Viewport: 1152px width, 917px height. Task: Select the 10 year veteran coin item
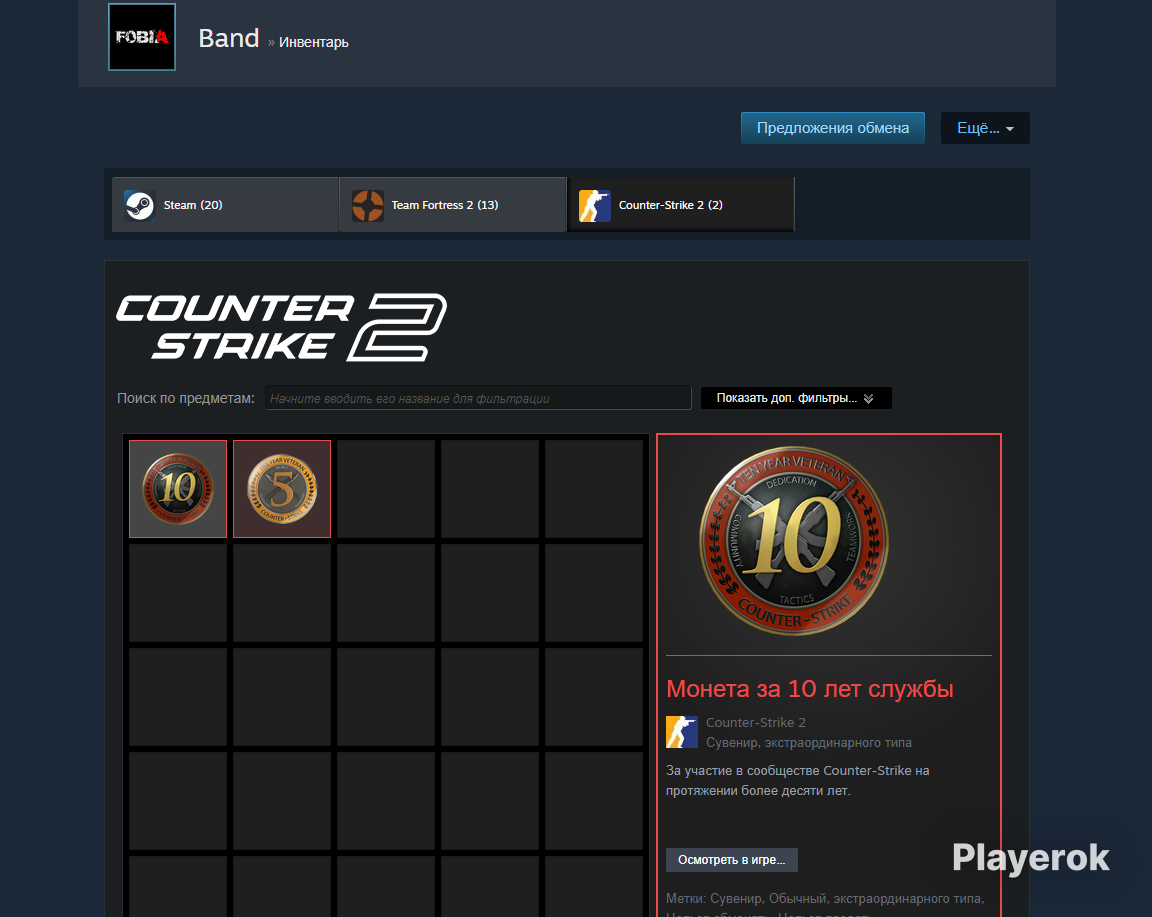pos(178,489)
